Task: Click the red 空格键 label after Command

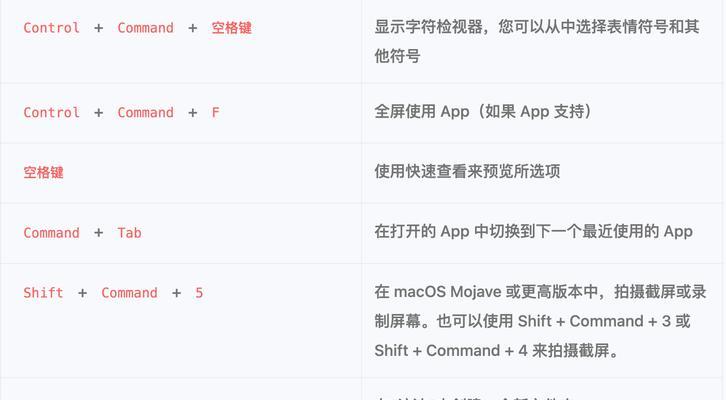Action: [x=232, y=28]
